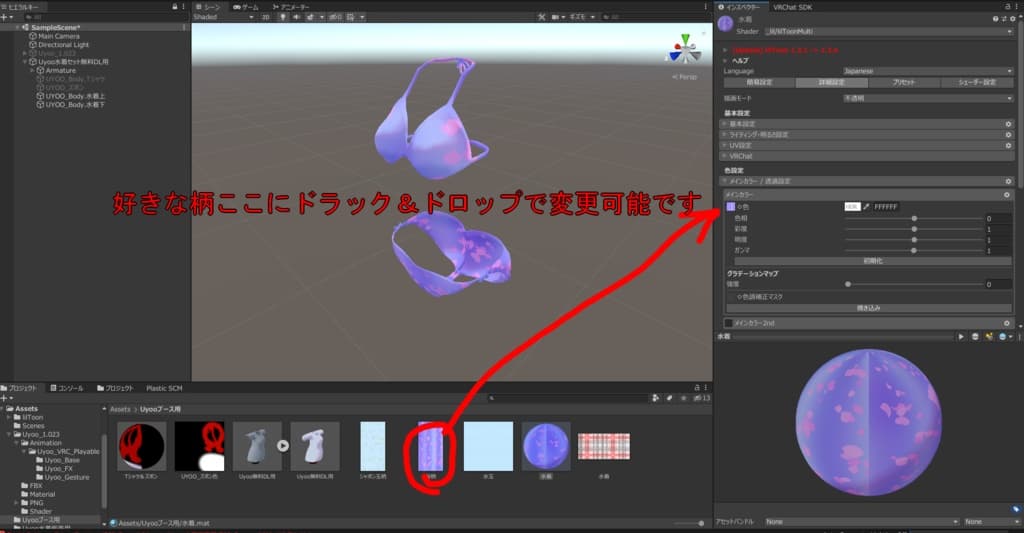Toggle scene audio speaker icon
Image resolution: width=1024 pixels, height=533 pixels.
point(296,17)
